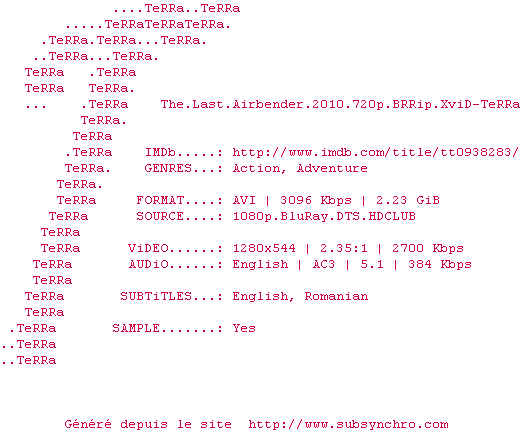Click the 1280x544 resolution value
Viewport: 520px width, 432px height.
tap(264, 248)
